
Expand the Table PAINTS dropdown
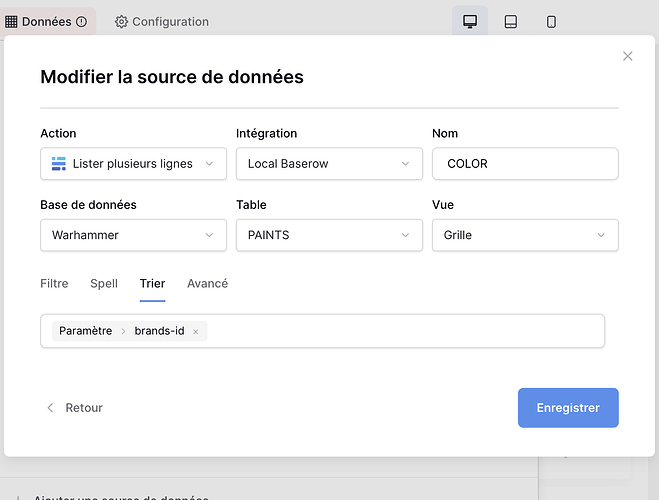328,236
